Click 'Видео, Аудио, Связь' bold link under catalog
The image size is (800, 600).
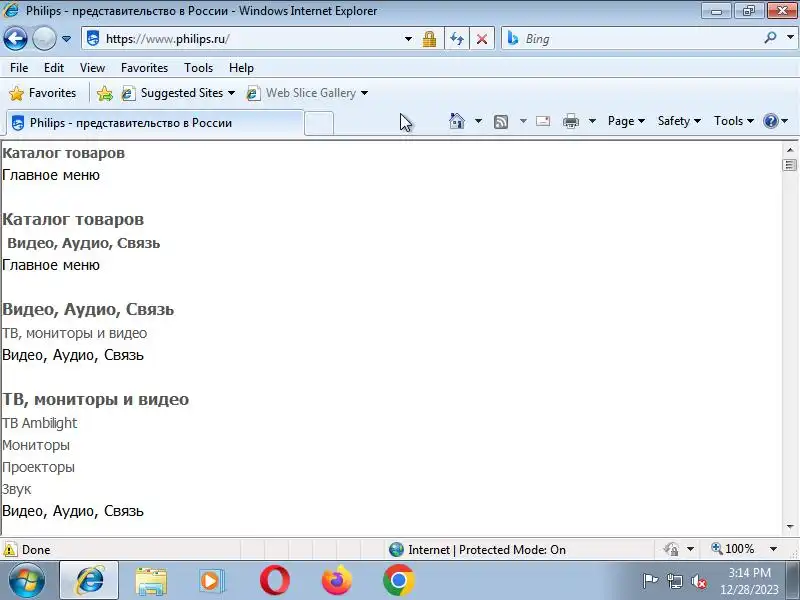tap(84, 243)
